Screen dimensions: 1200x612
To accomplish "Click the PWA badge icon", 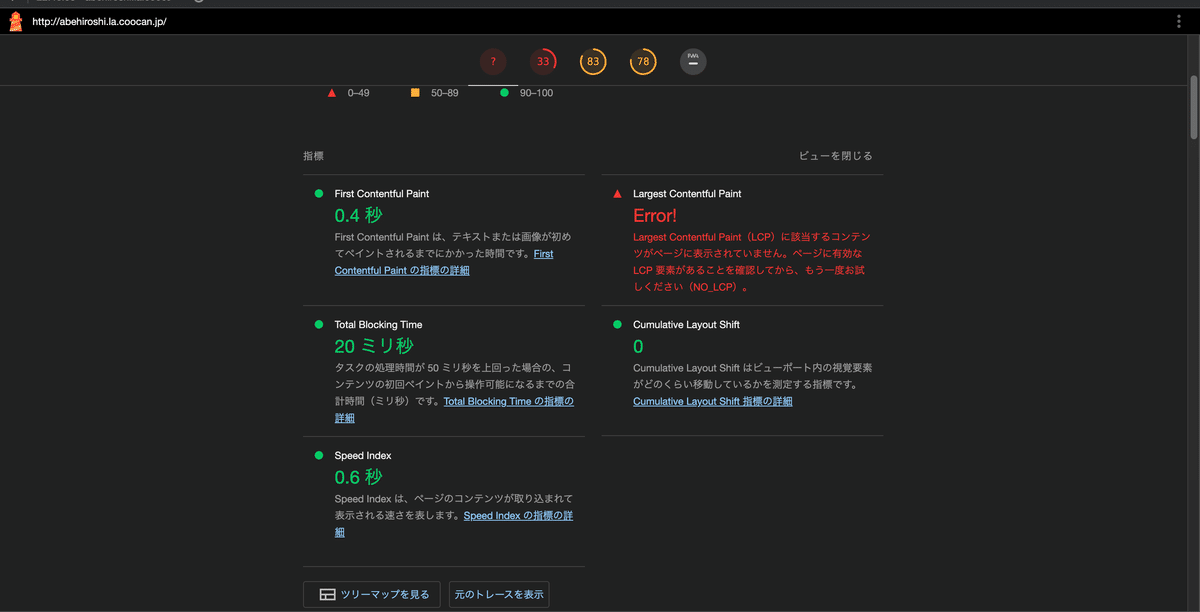I will tap(693, 61).
